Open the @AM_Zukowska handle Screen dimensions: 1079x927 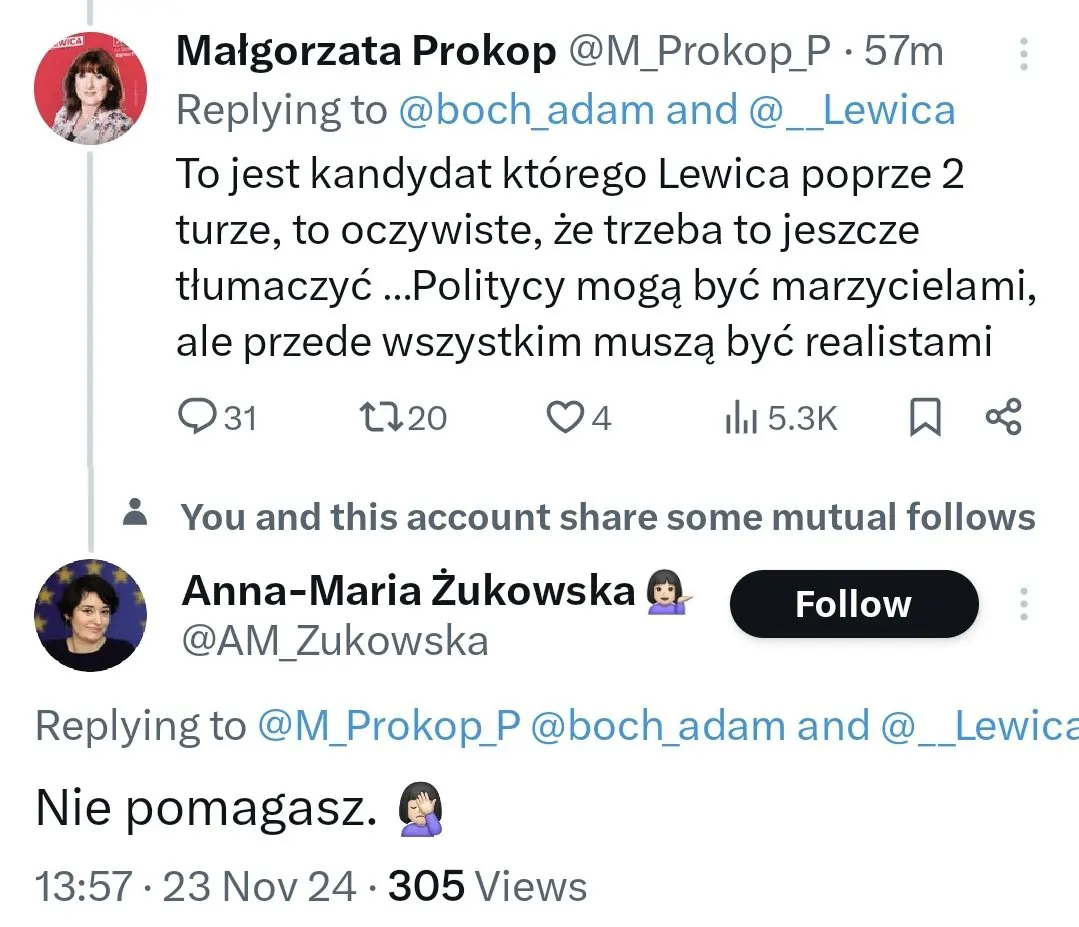tap(335, 641)
